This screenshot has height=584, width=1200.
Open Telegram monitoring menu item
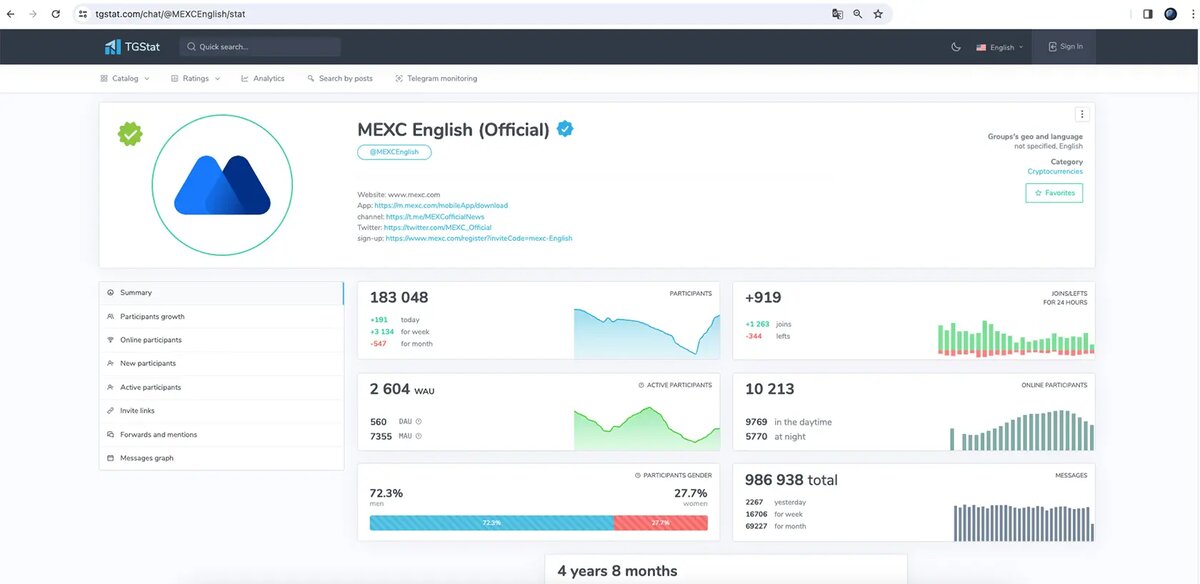coord(436,78)
